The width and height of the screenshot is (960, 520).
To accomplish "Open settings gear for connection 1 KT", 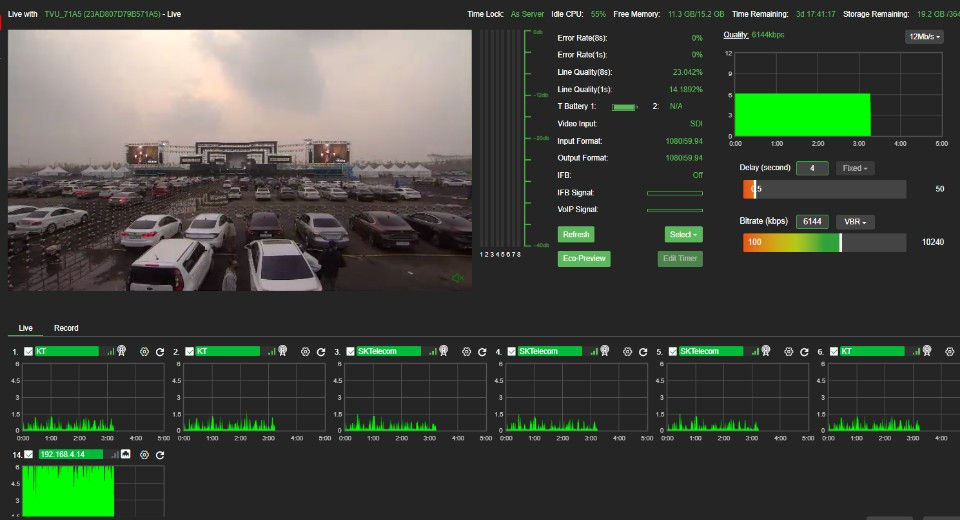I will [144, 352].
